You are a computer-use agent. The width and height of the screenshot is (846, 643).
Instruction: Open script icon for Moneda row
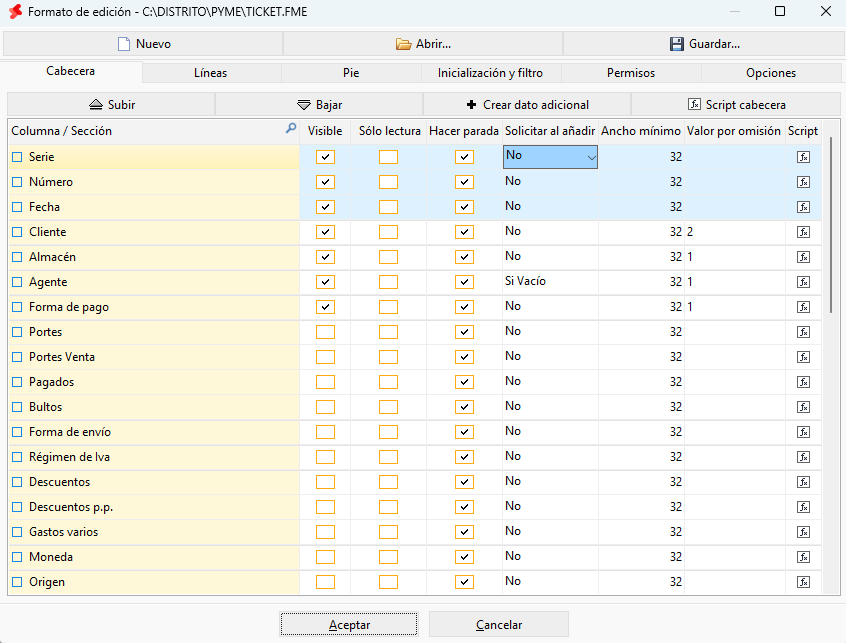[x=803, y=557]
